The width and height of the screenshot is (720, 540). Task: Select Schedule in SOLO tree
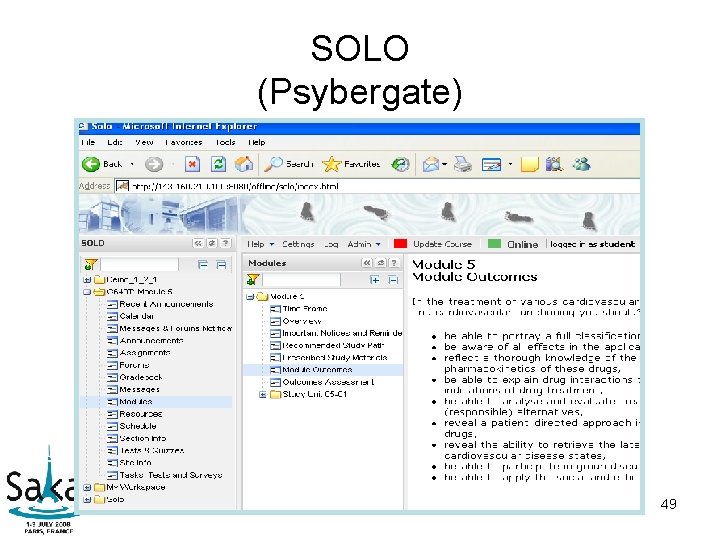pyautogui.click(x=138, y=426)
